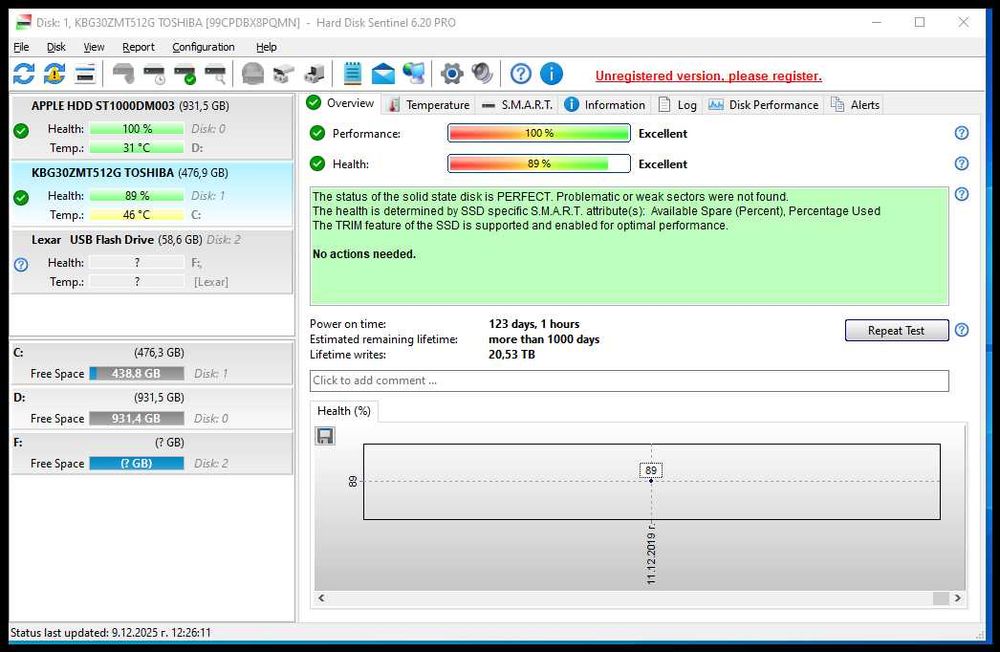Click the save floppy icon above the graph
Image resolution: width=1000 pixels, height=652 pixels.
click(x=325, y=436)
